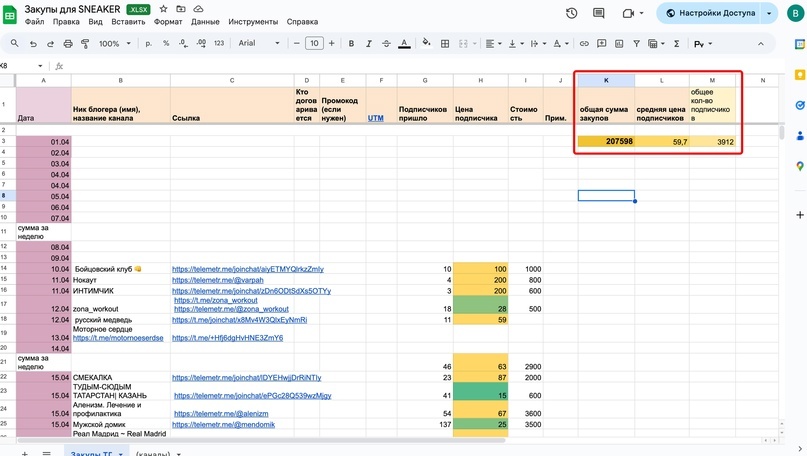Viewport: 807px width, 456px height.
Task: Click the move-to-folder icon
Action: [181, 9]
